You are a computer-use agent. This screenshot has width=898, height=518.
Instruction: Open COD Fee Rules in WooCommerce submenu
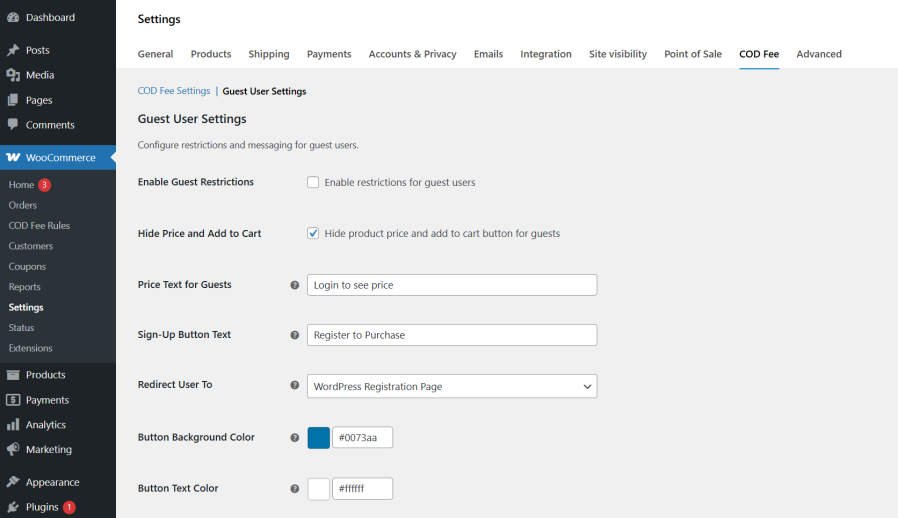click(x=39, y=226)
